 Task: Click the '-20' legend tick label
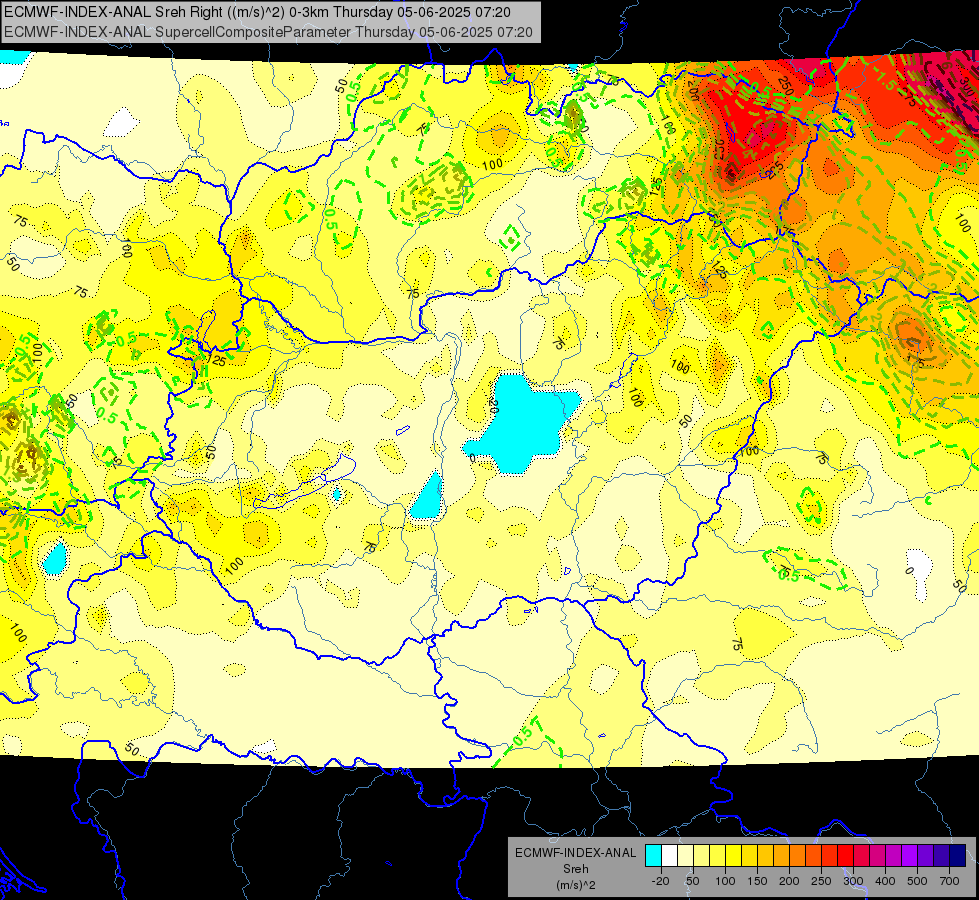point(661,881)
